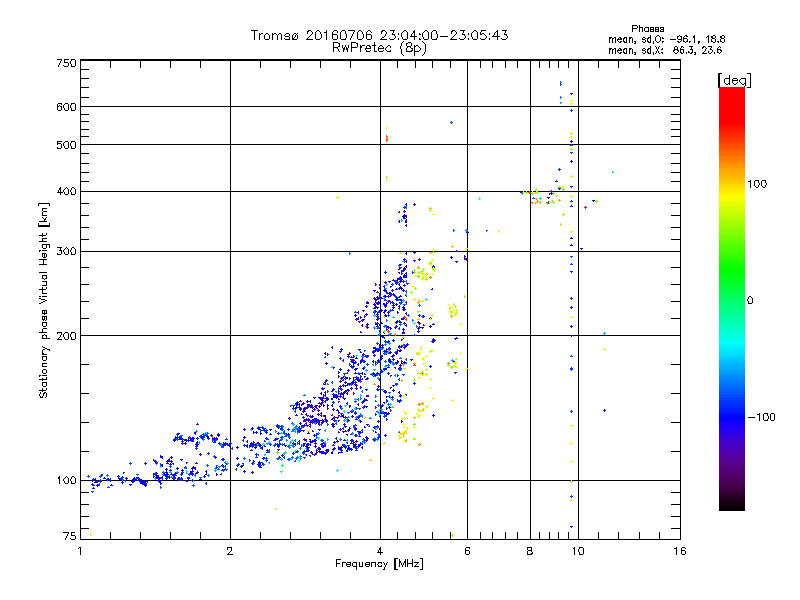Click the plot title 'Tromsø 20160706 23:04:00-23:05:43'

(x=379, y=35)
